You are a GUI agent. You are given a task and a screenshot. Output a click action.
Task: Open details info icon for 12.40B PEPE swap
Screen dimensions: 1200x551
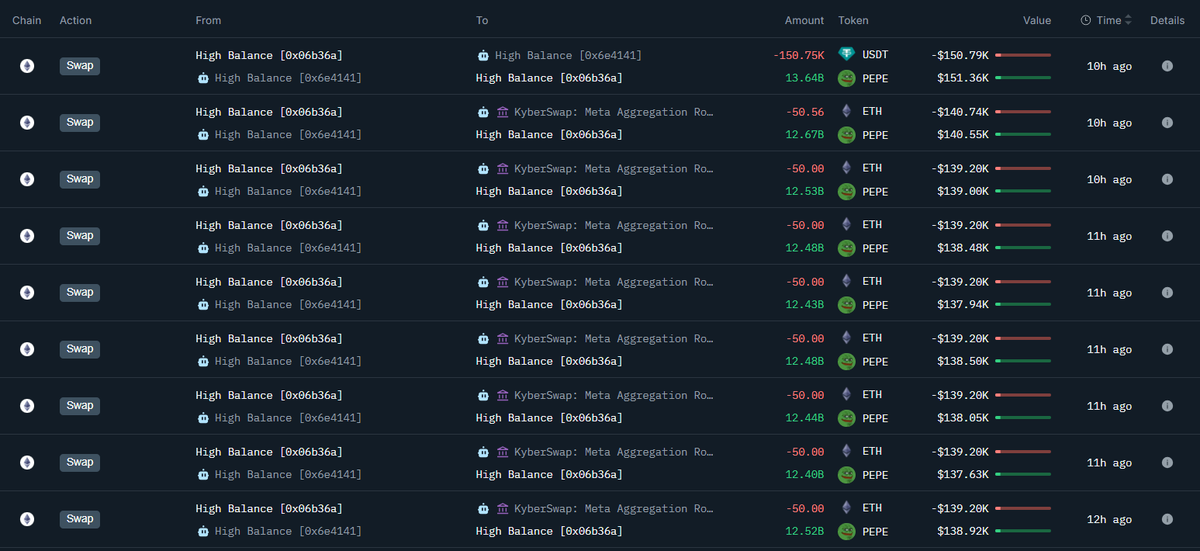(1167, 462)
